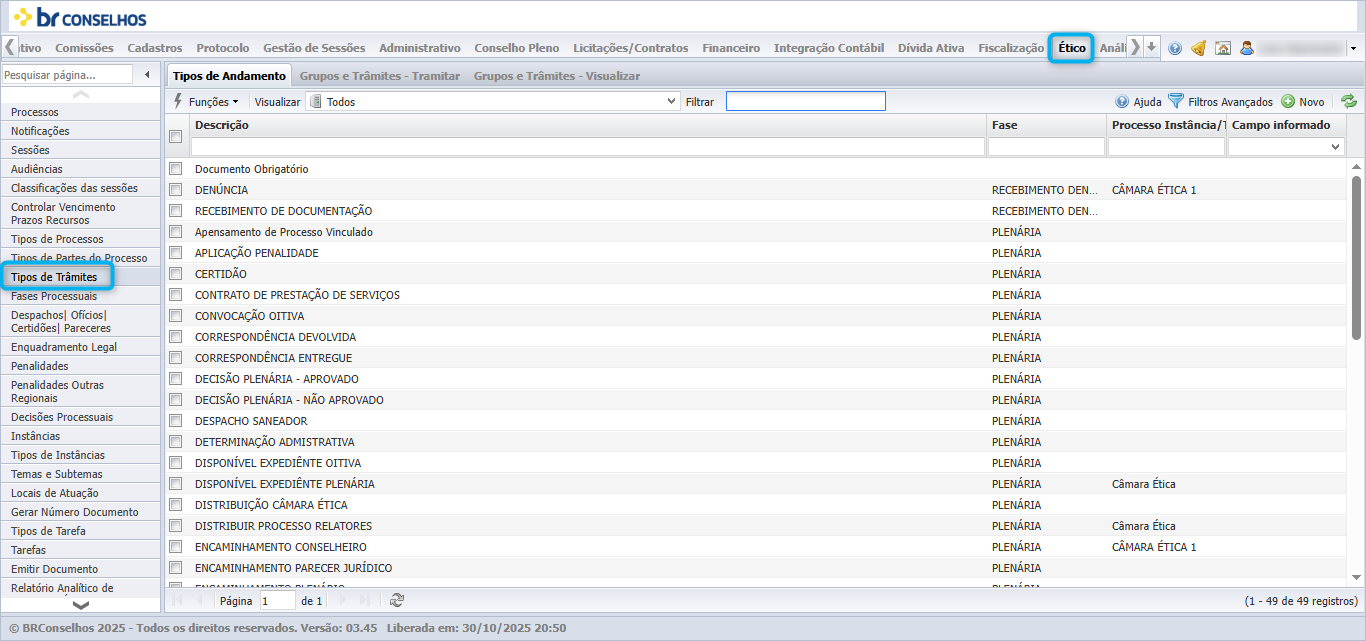
Task: Open Penalidades in the sidebar
Action: [x=40, y=366]
